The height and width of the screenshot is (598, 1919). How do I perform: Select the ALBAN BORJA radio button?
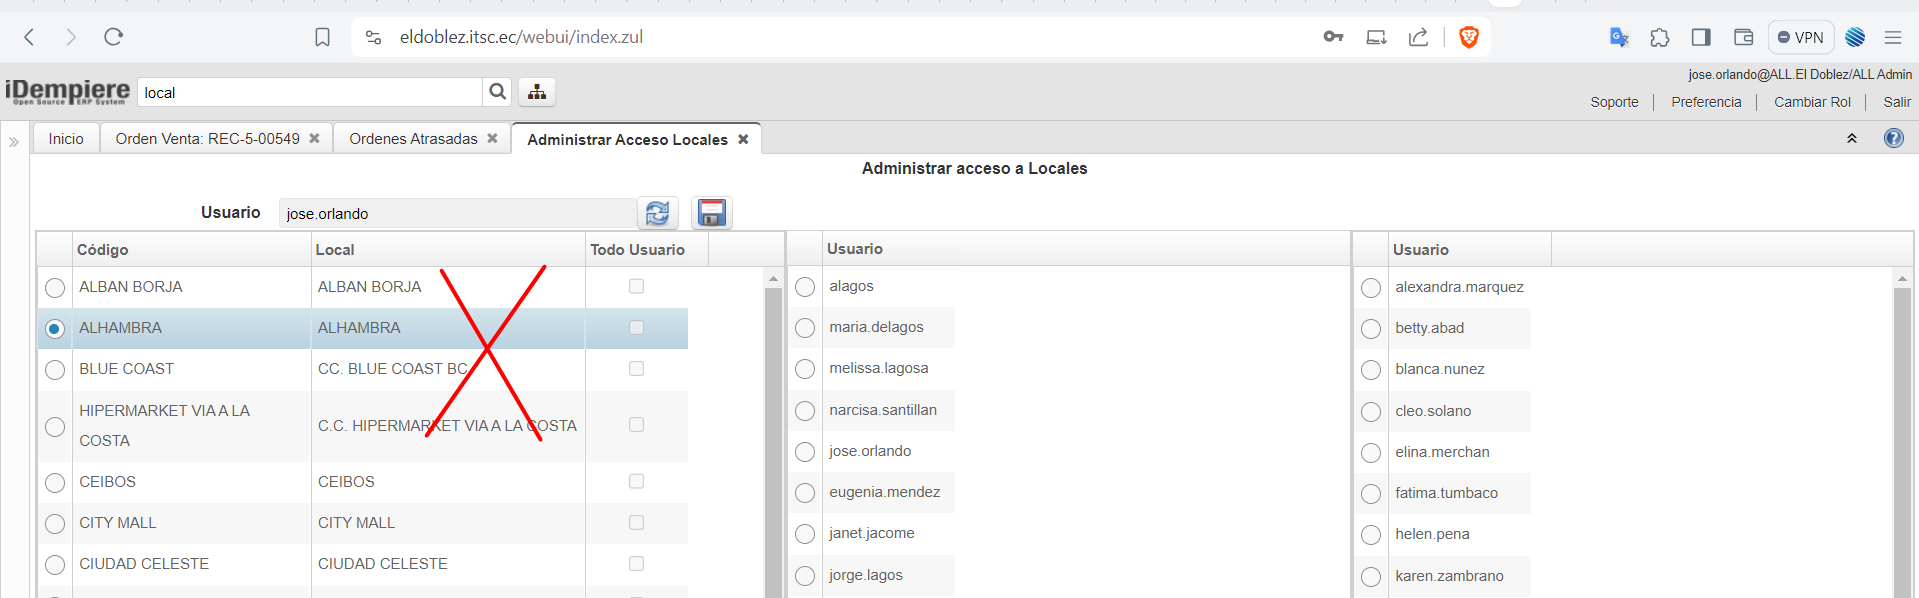(55, 288)
